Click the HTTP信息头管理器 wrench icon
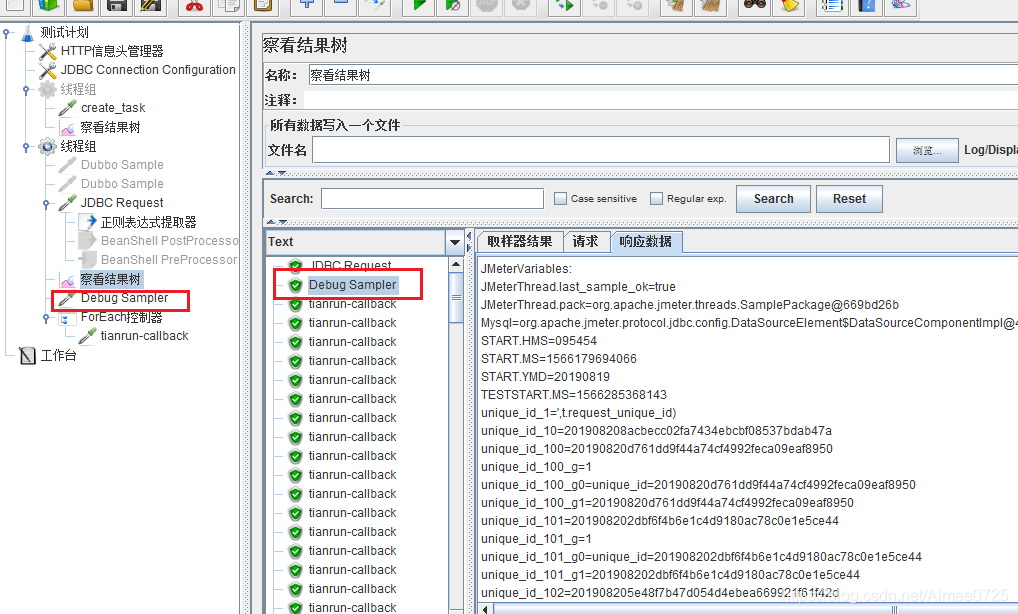This screenshot has height=614, width=1018. [47, 51]
